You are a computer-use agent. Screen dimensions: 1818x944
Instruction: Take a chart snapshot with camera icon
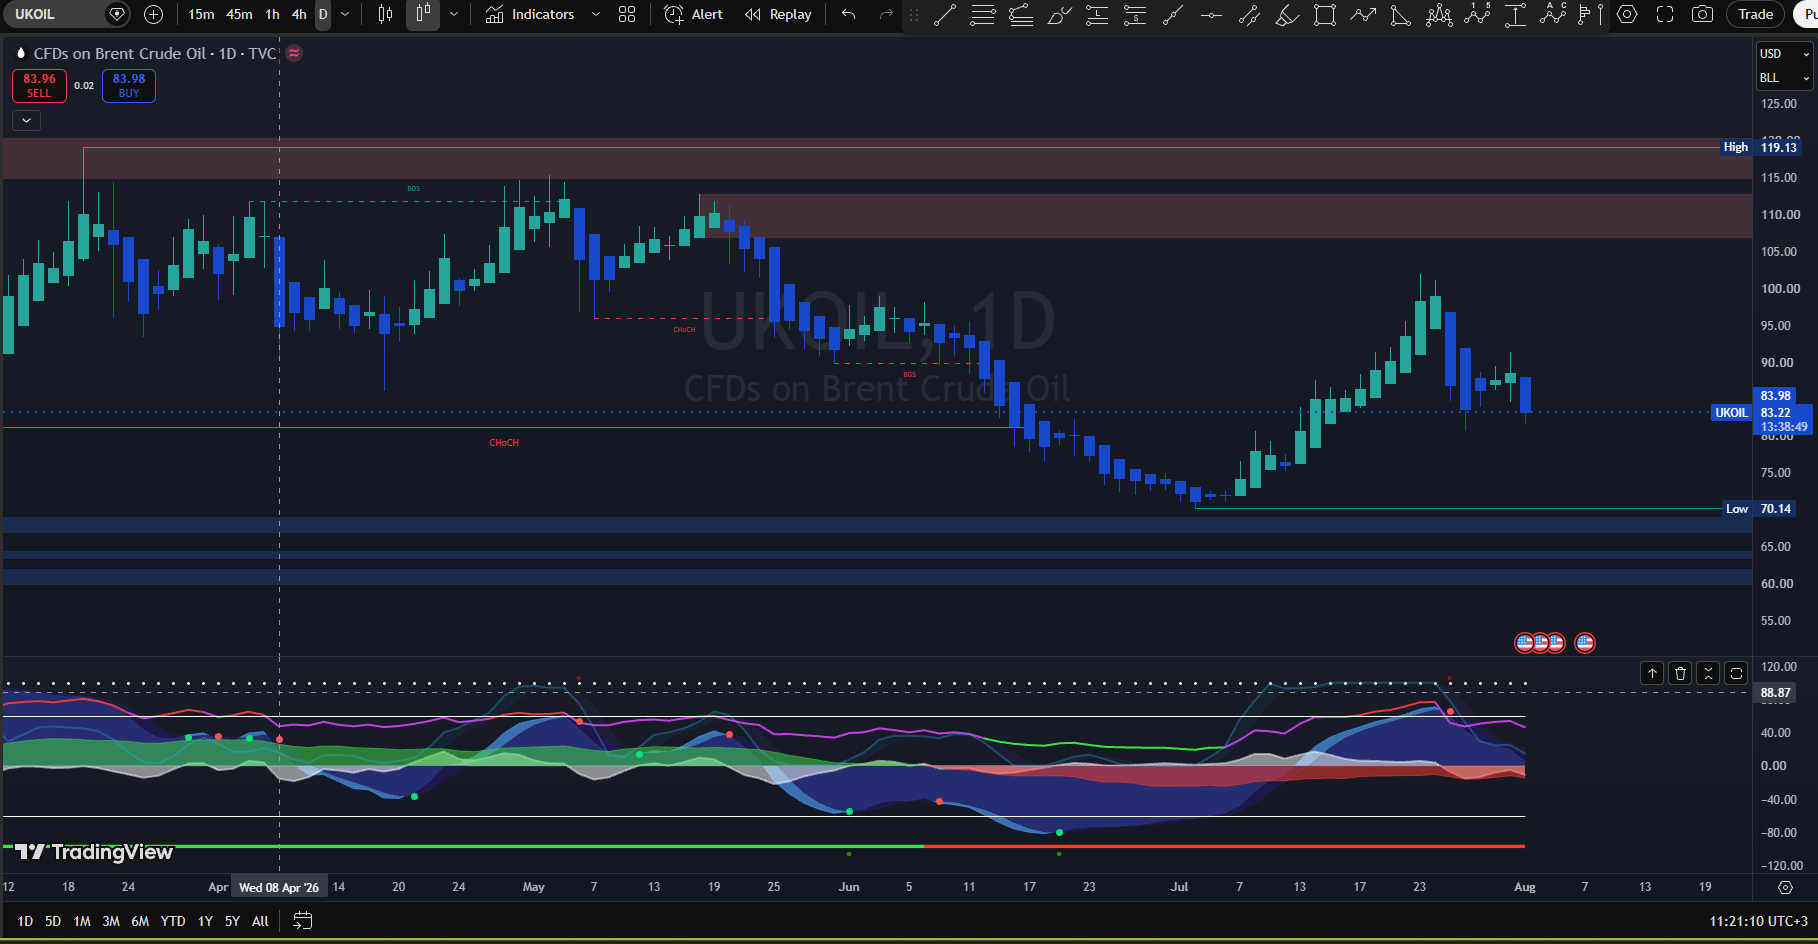click(x=1702, y=14)
